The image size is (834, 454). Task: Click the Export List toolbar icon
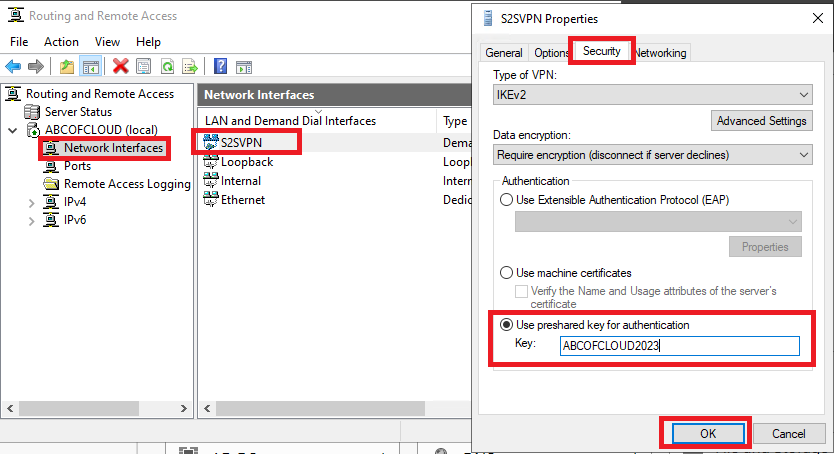188,66
